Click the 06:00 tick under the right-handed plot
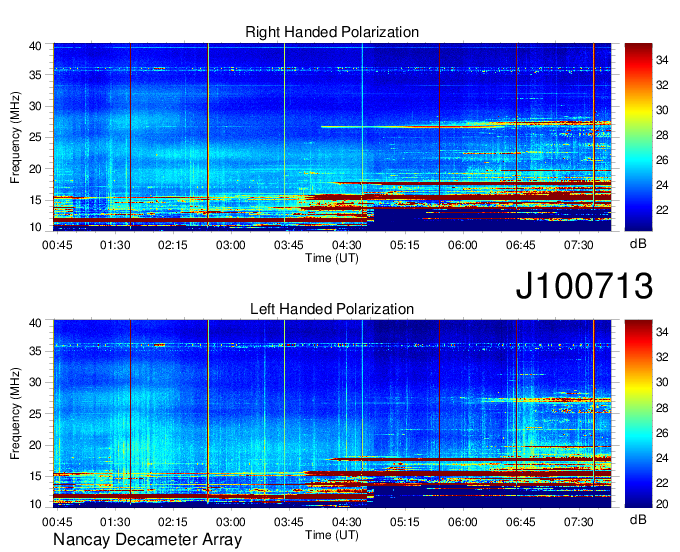 [463, 245]
